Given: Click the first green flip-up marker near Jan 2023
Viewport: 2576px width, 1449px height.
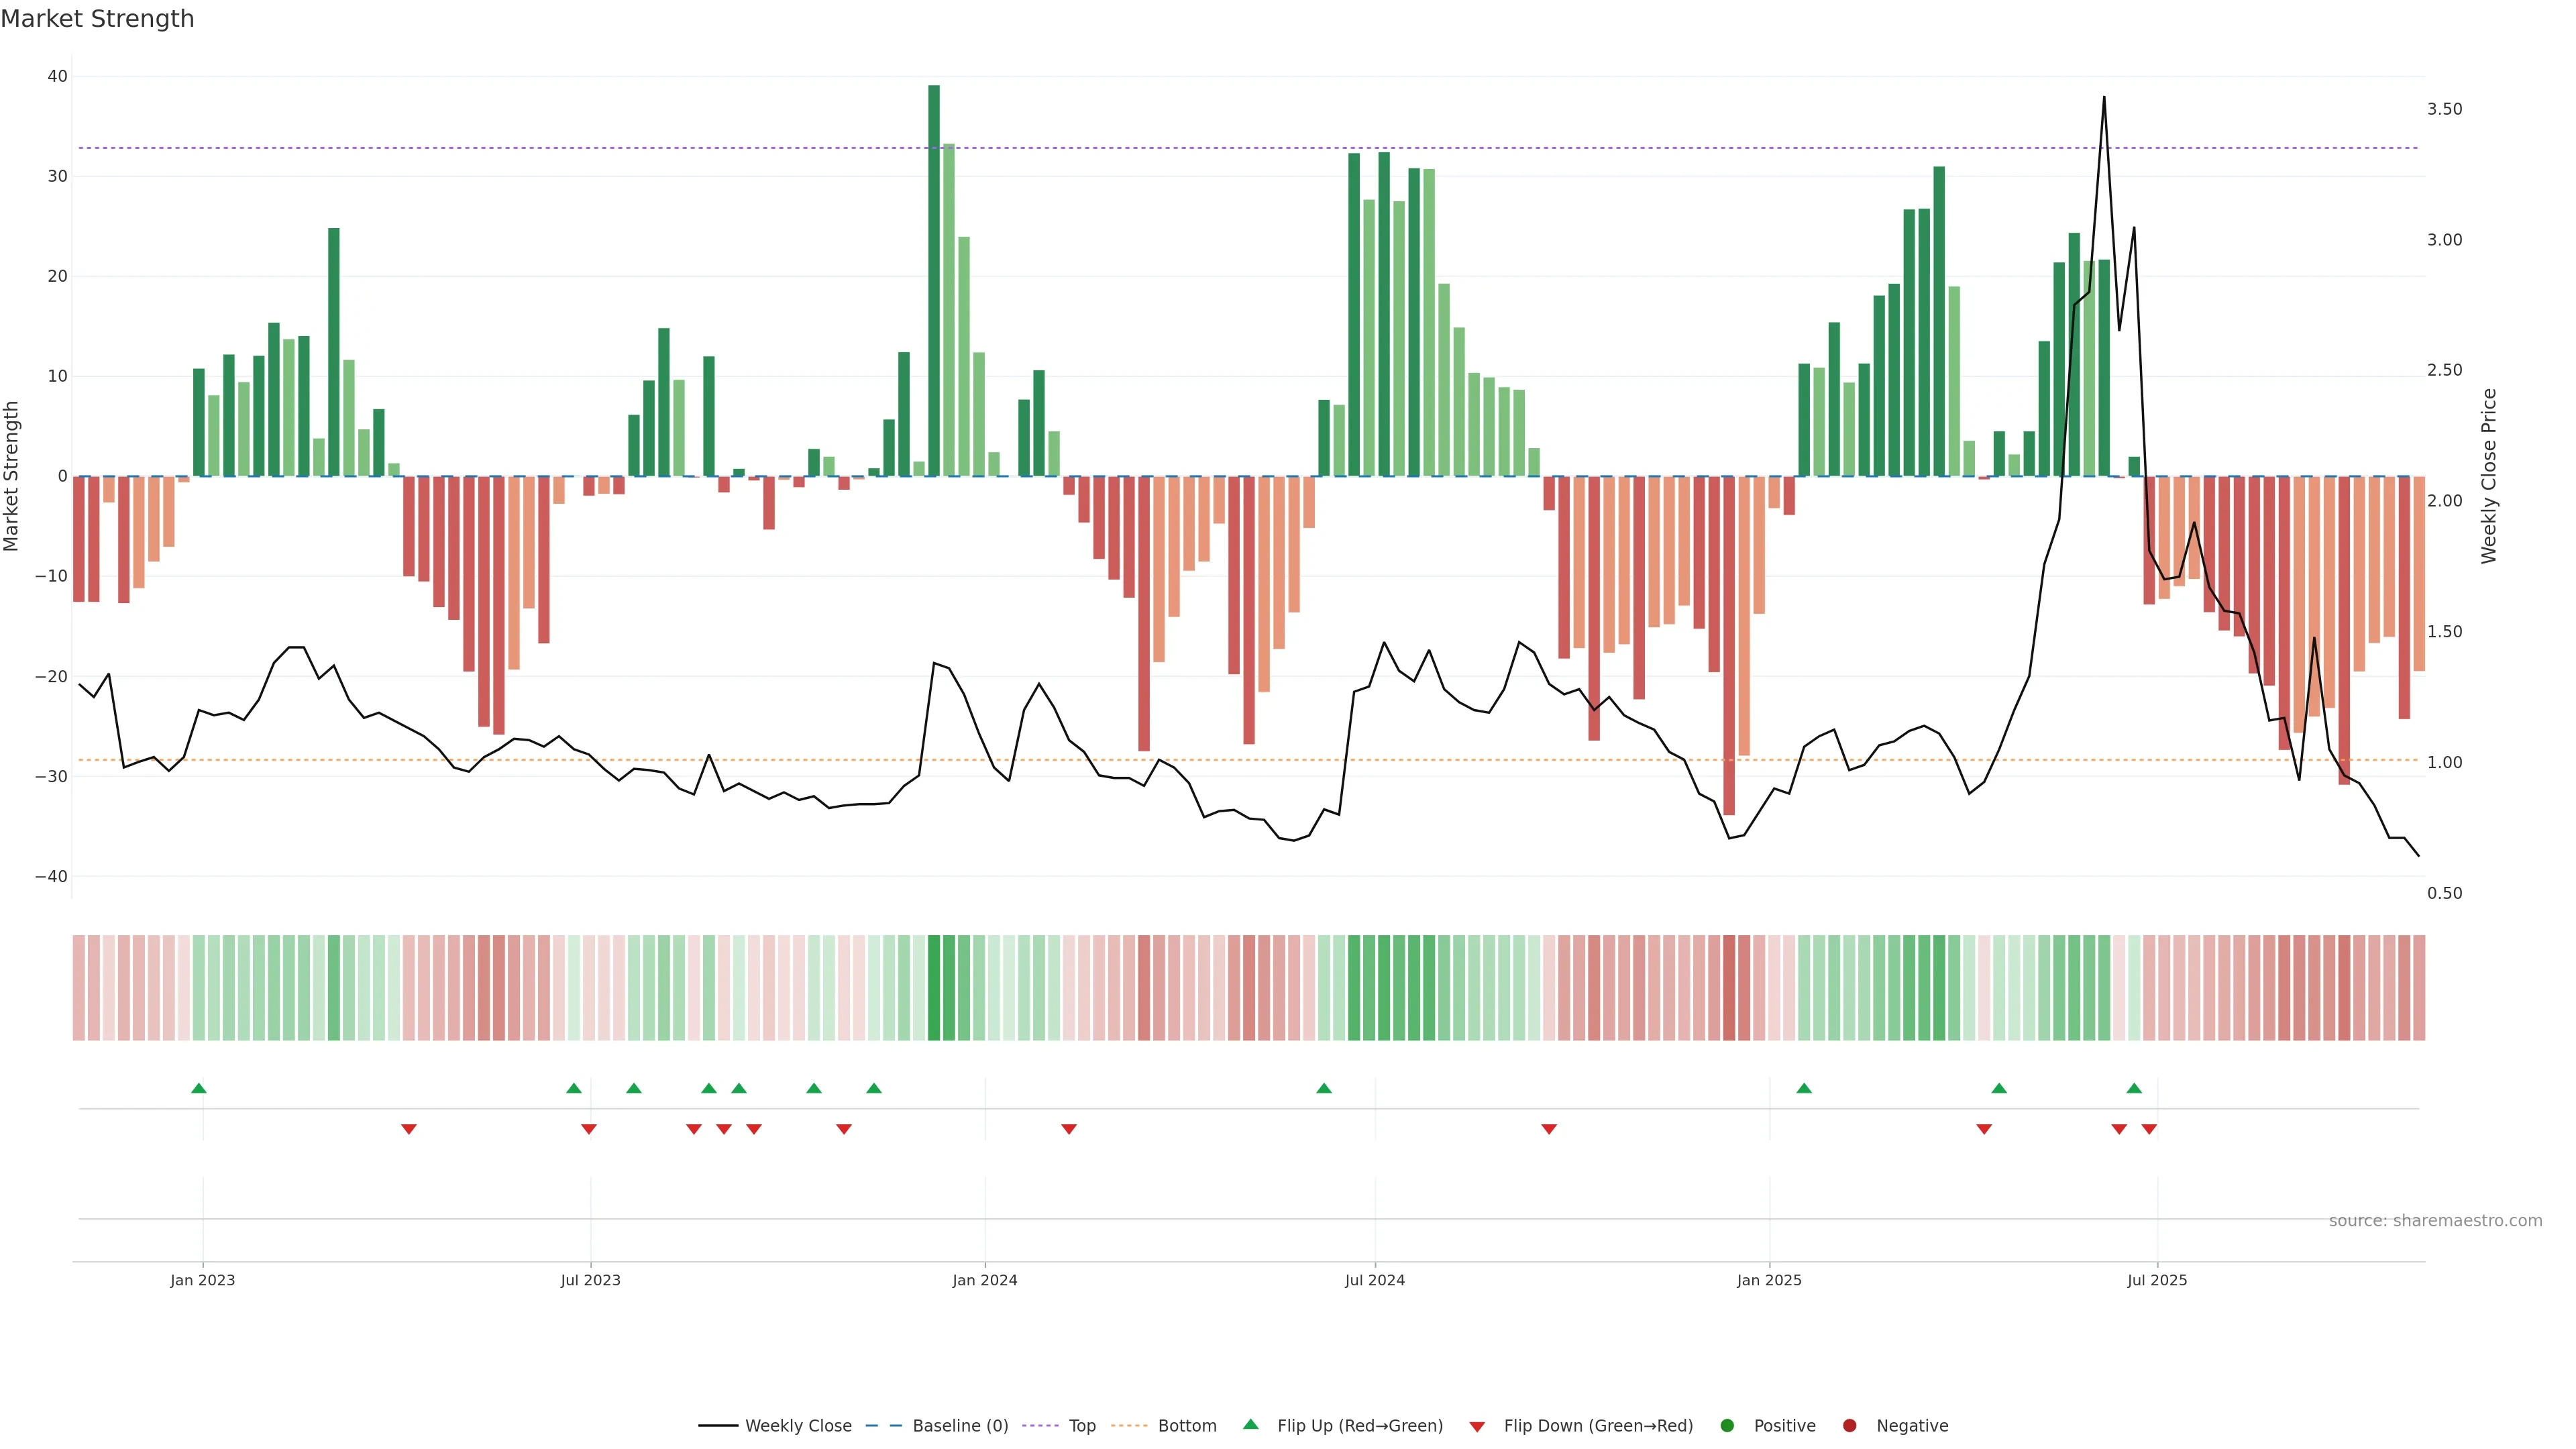Looking at the screenshot, I should 199,1088.
